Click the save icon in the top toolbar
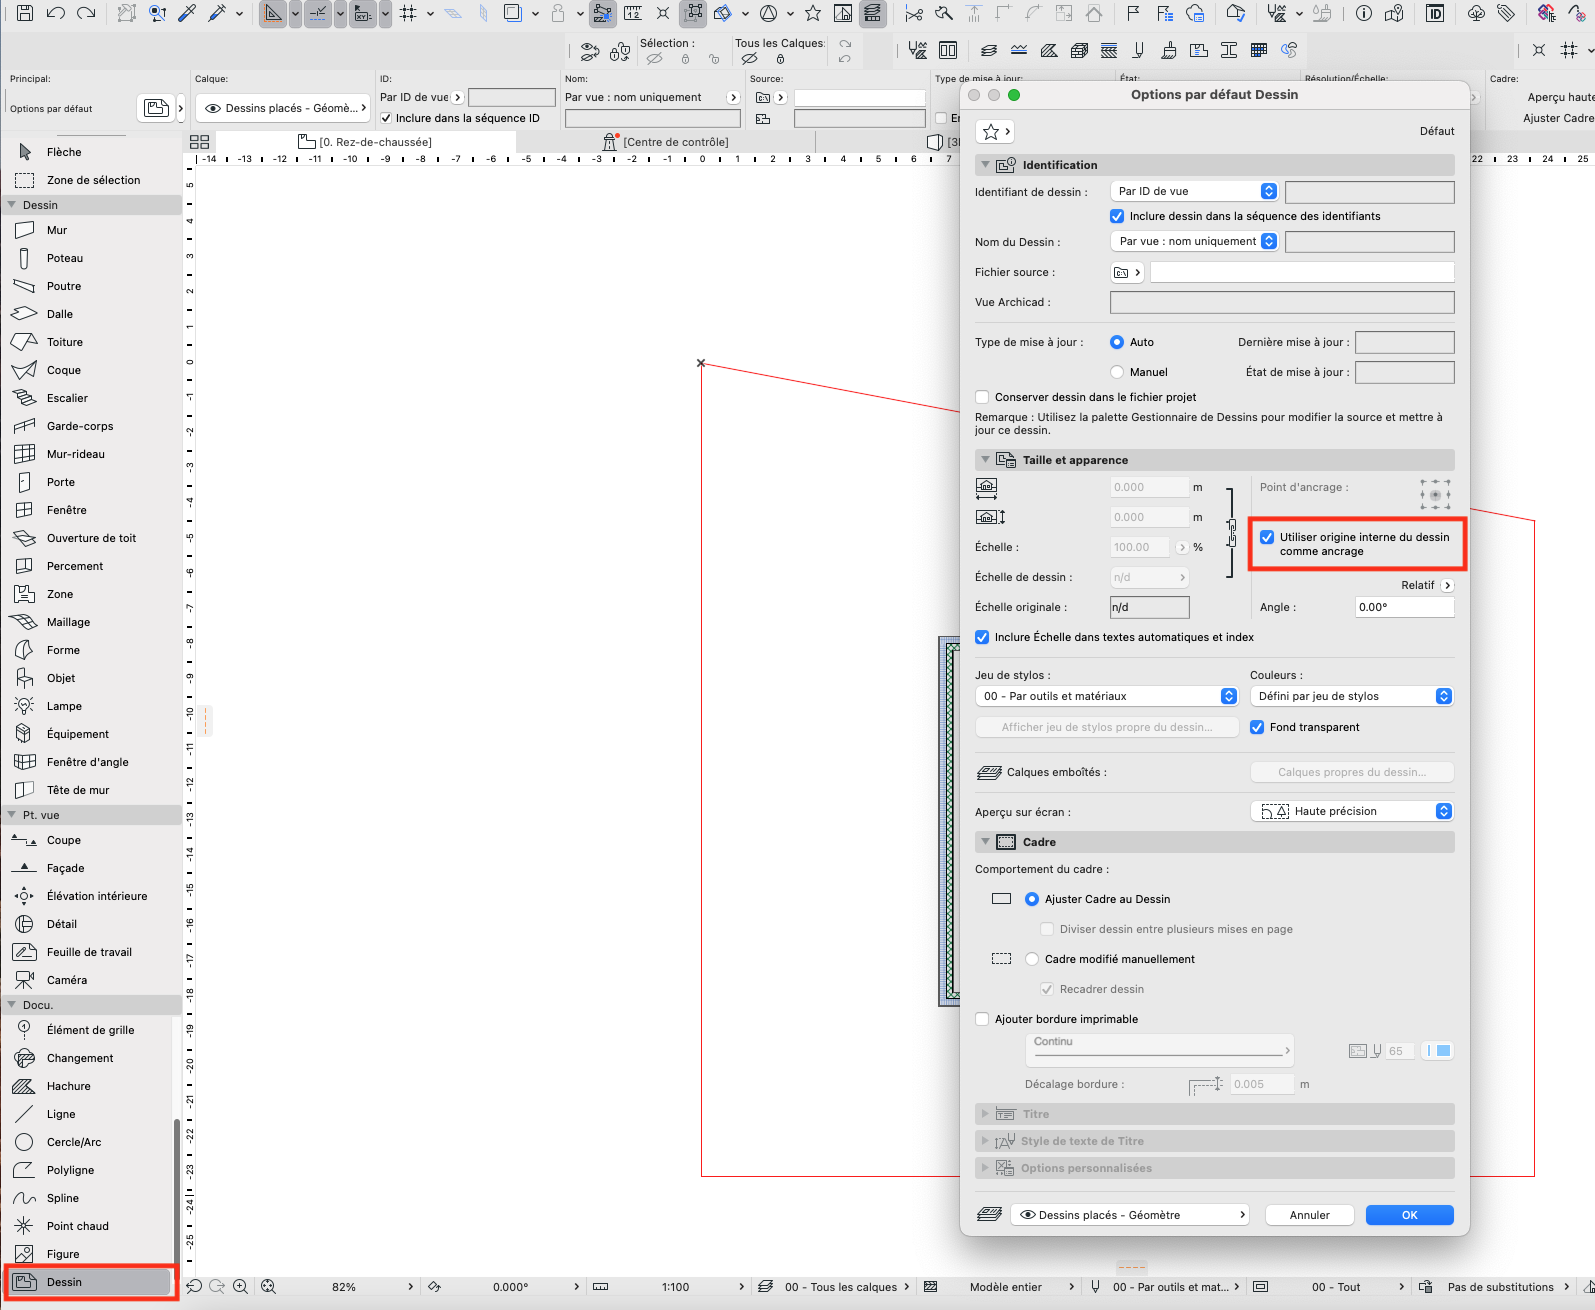The width and height of the screenshot is (1595, 1310). pyautogui.click(x=25, y=13)
